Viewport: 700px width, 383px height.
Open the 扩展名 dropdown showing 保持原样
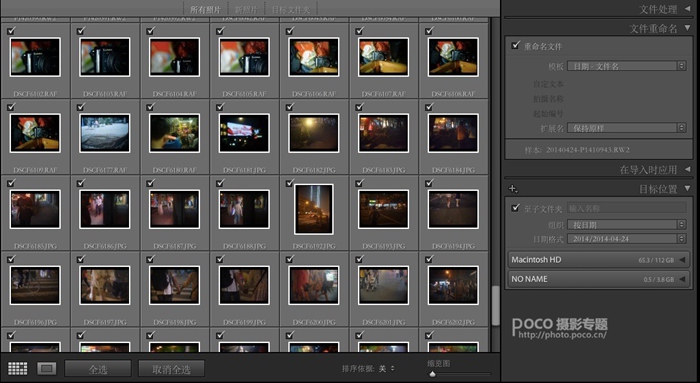coord(626,128)
